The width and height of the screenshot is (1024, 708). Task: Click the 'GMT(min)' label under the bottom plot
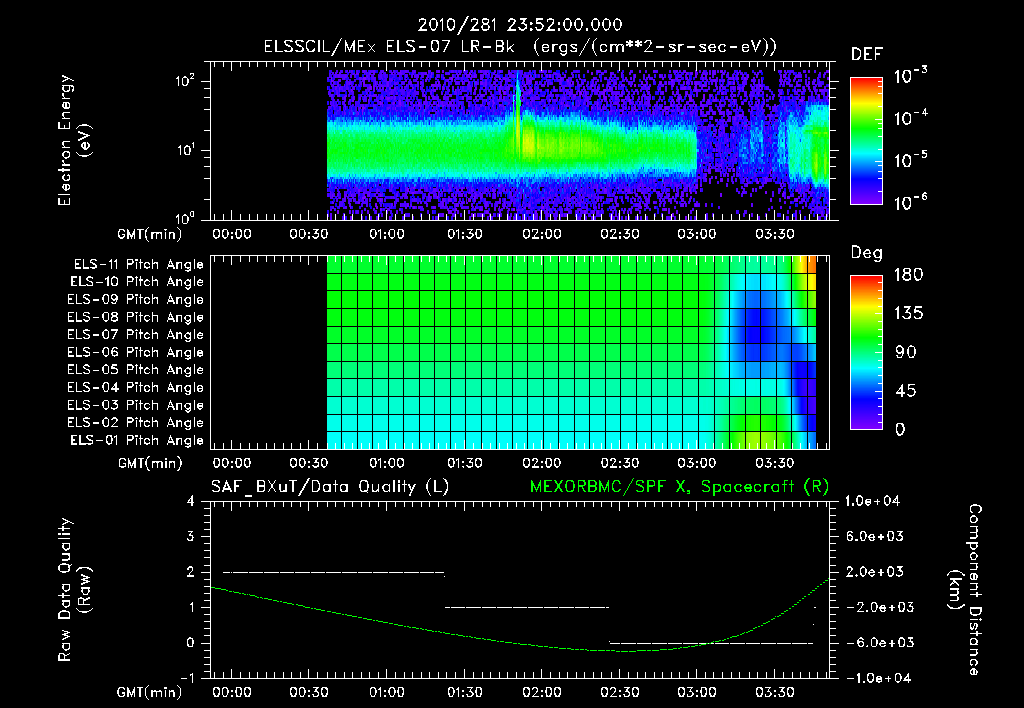[149, 692]
